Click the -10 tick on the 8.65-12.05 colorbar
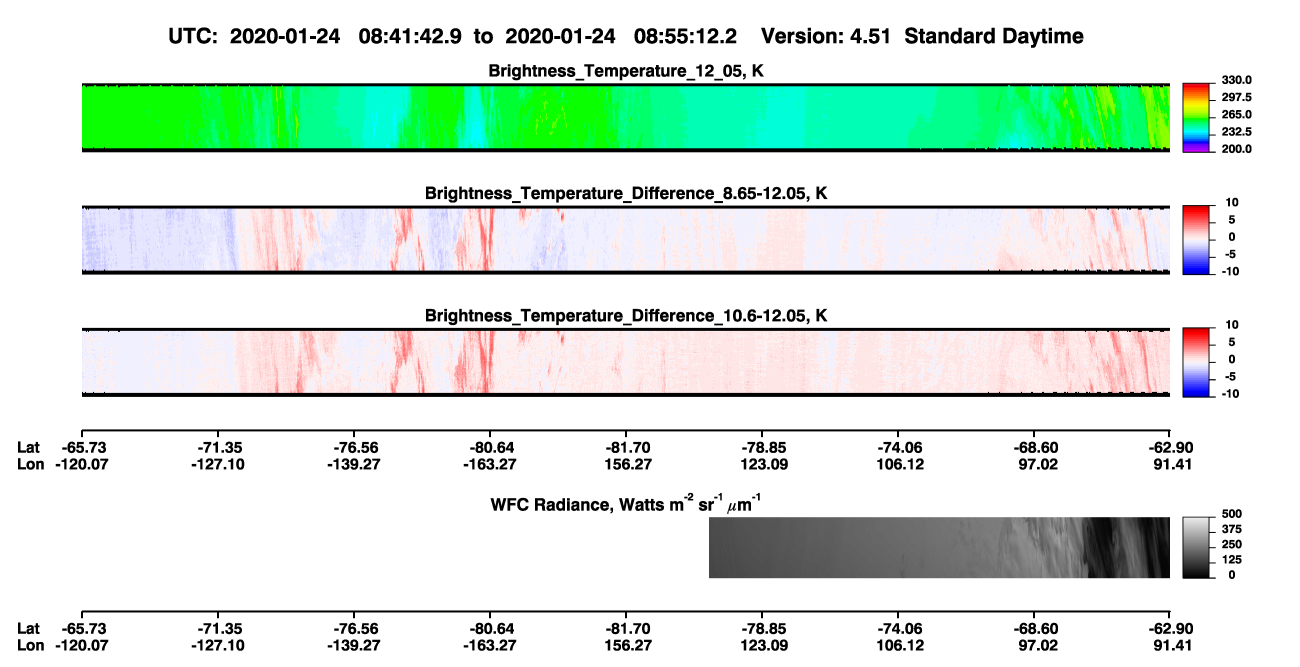 pyautogui.click(x=1231, y=270)
